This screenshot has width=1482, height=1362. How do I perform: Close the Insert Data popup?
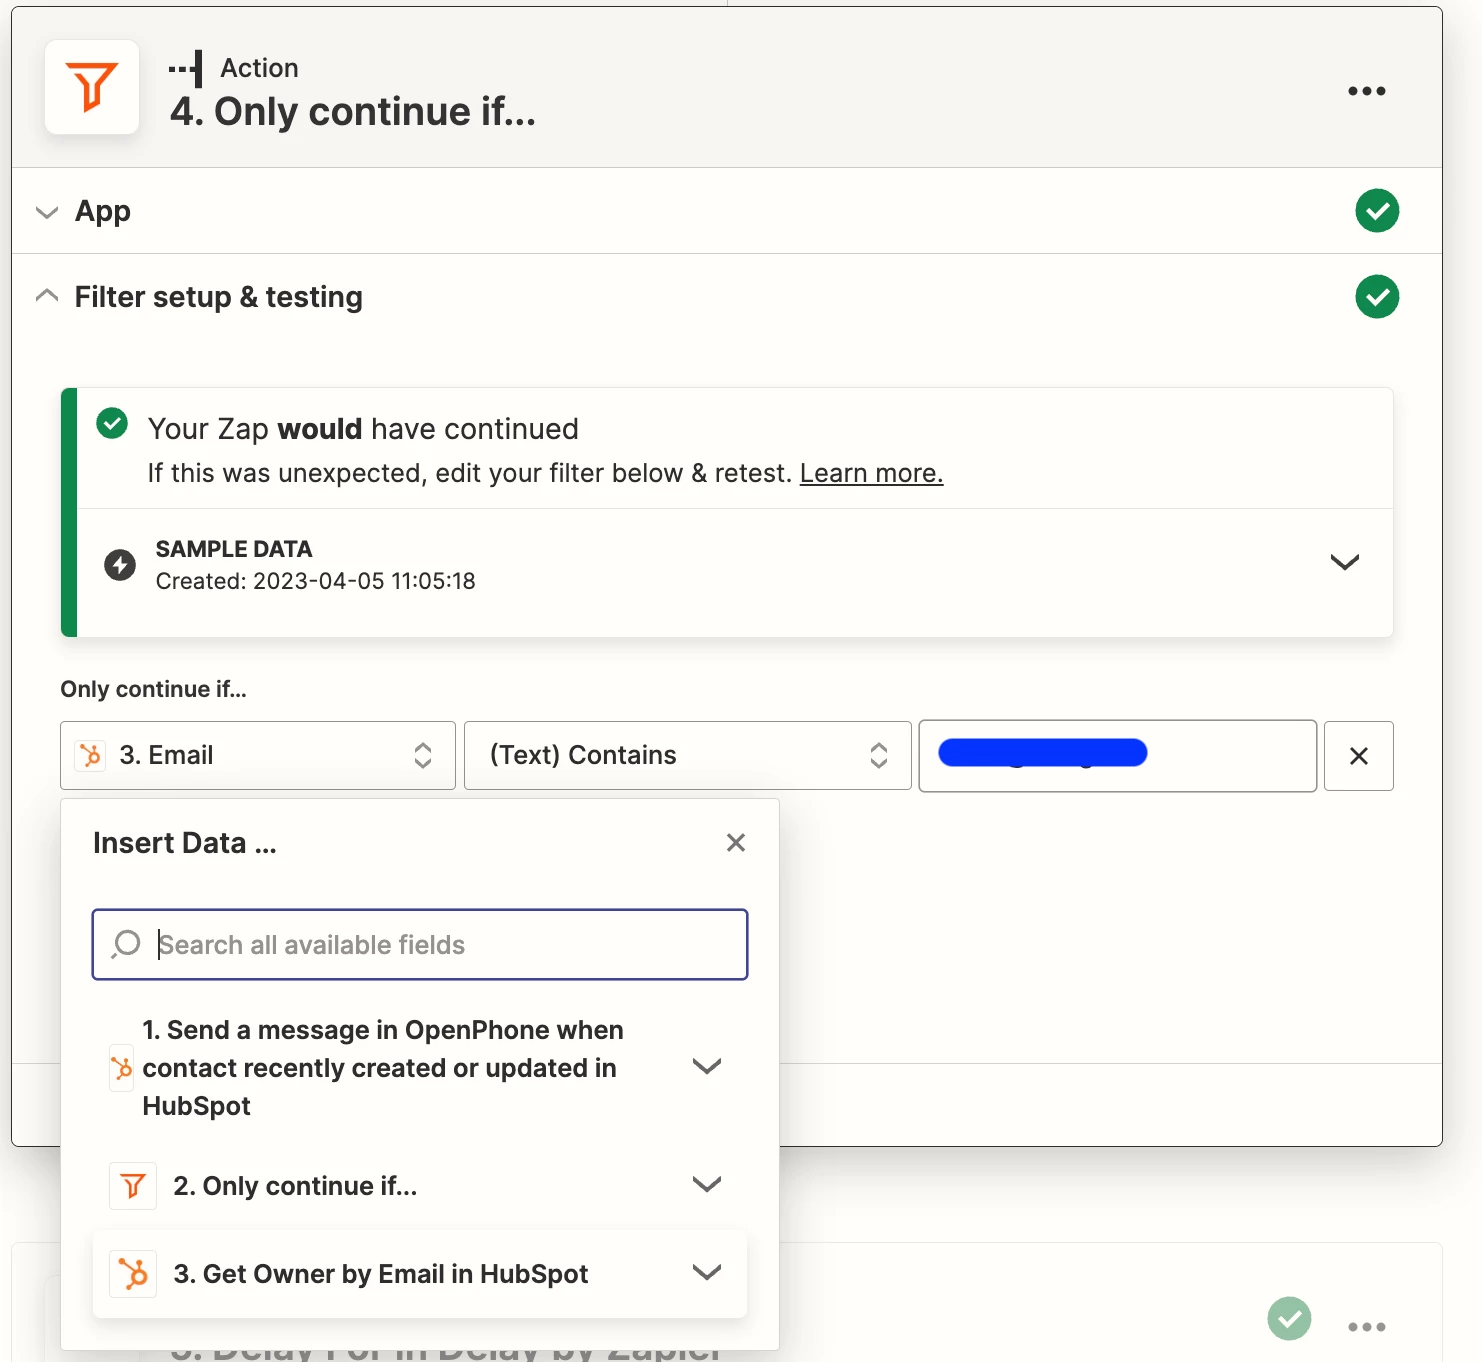[736, 843]
